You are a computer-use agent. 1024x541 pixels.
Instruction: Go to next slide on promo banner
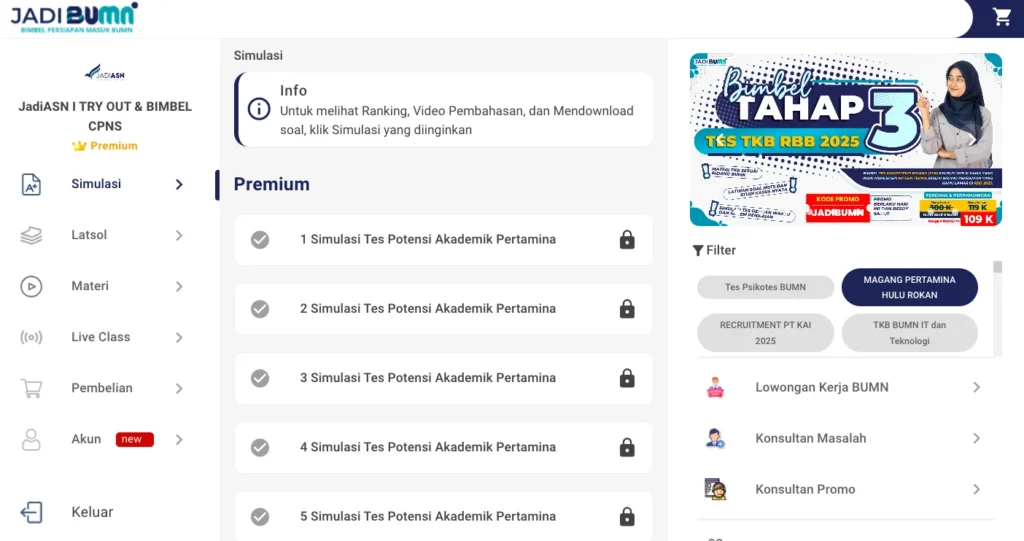(972, 139)
